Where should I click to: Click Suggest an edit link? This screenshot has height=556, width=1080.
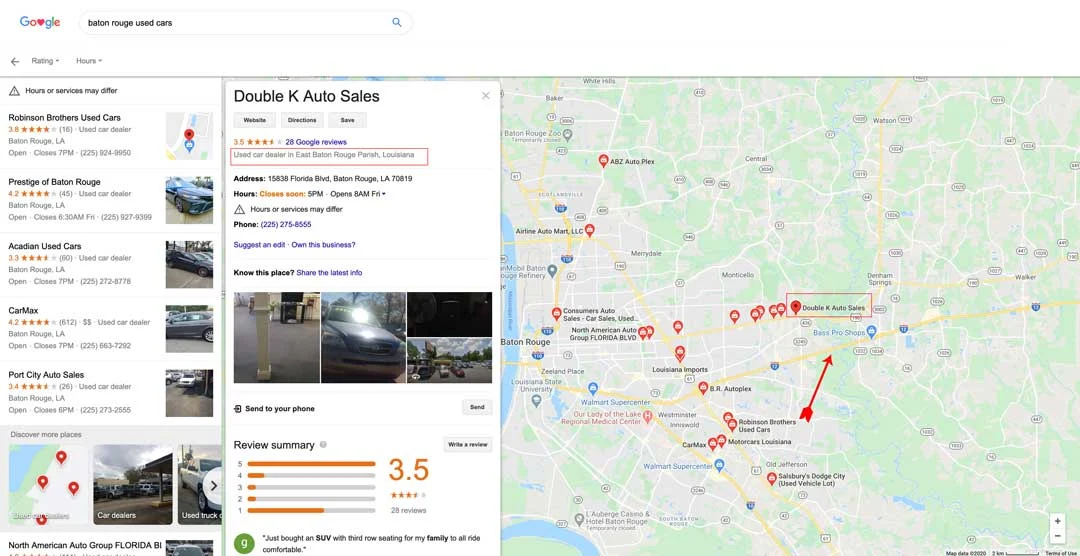(x=259, y=245)
